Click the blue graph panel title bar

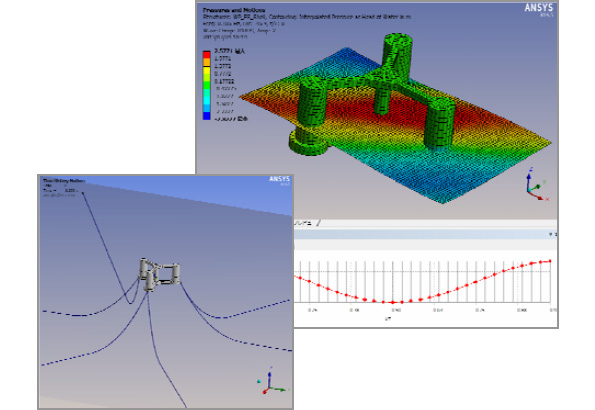pos(425,235)
